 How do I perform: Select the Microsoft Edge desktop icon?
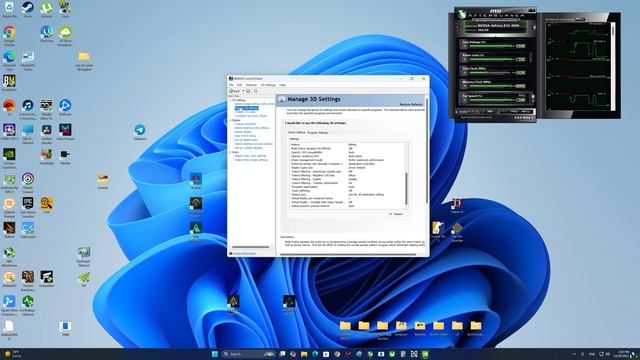(x=9, y=59)
